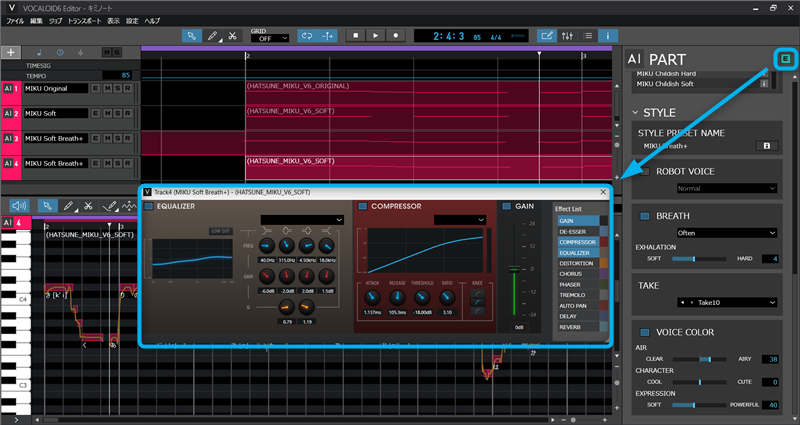Open the Take10 dropdown
Viewport: 800px width, 425px height.
point(727,303)
